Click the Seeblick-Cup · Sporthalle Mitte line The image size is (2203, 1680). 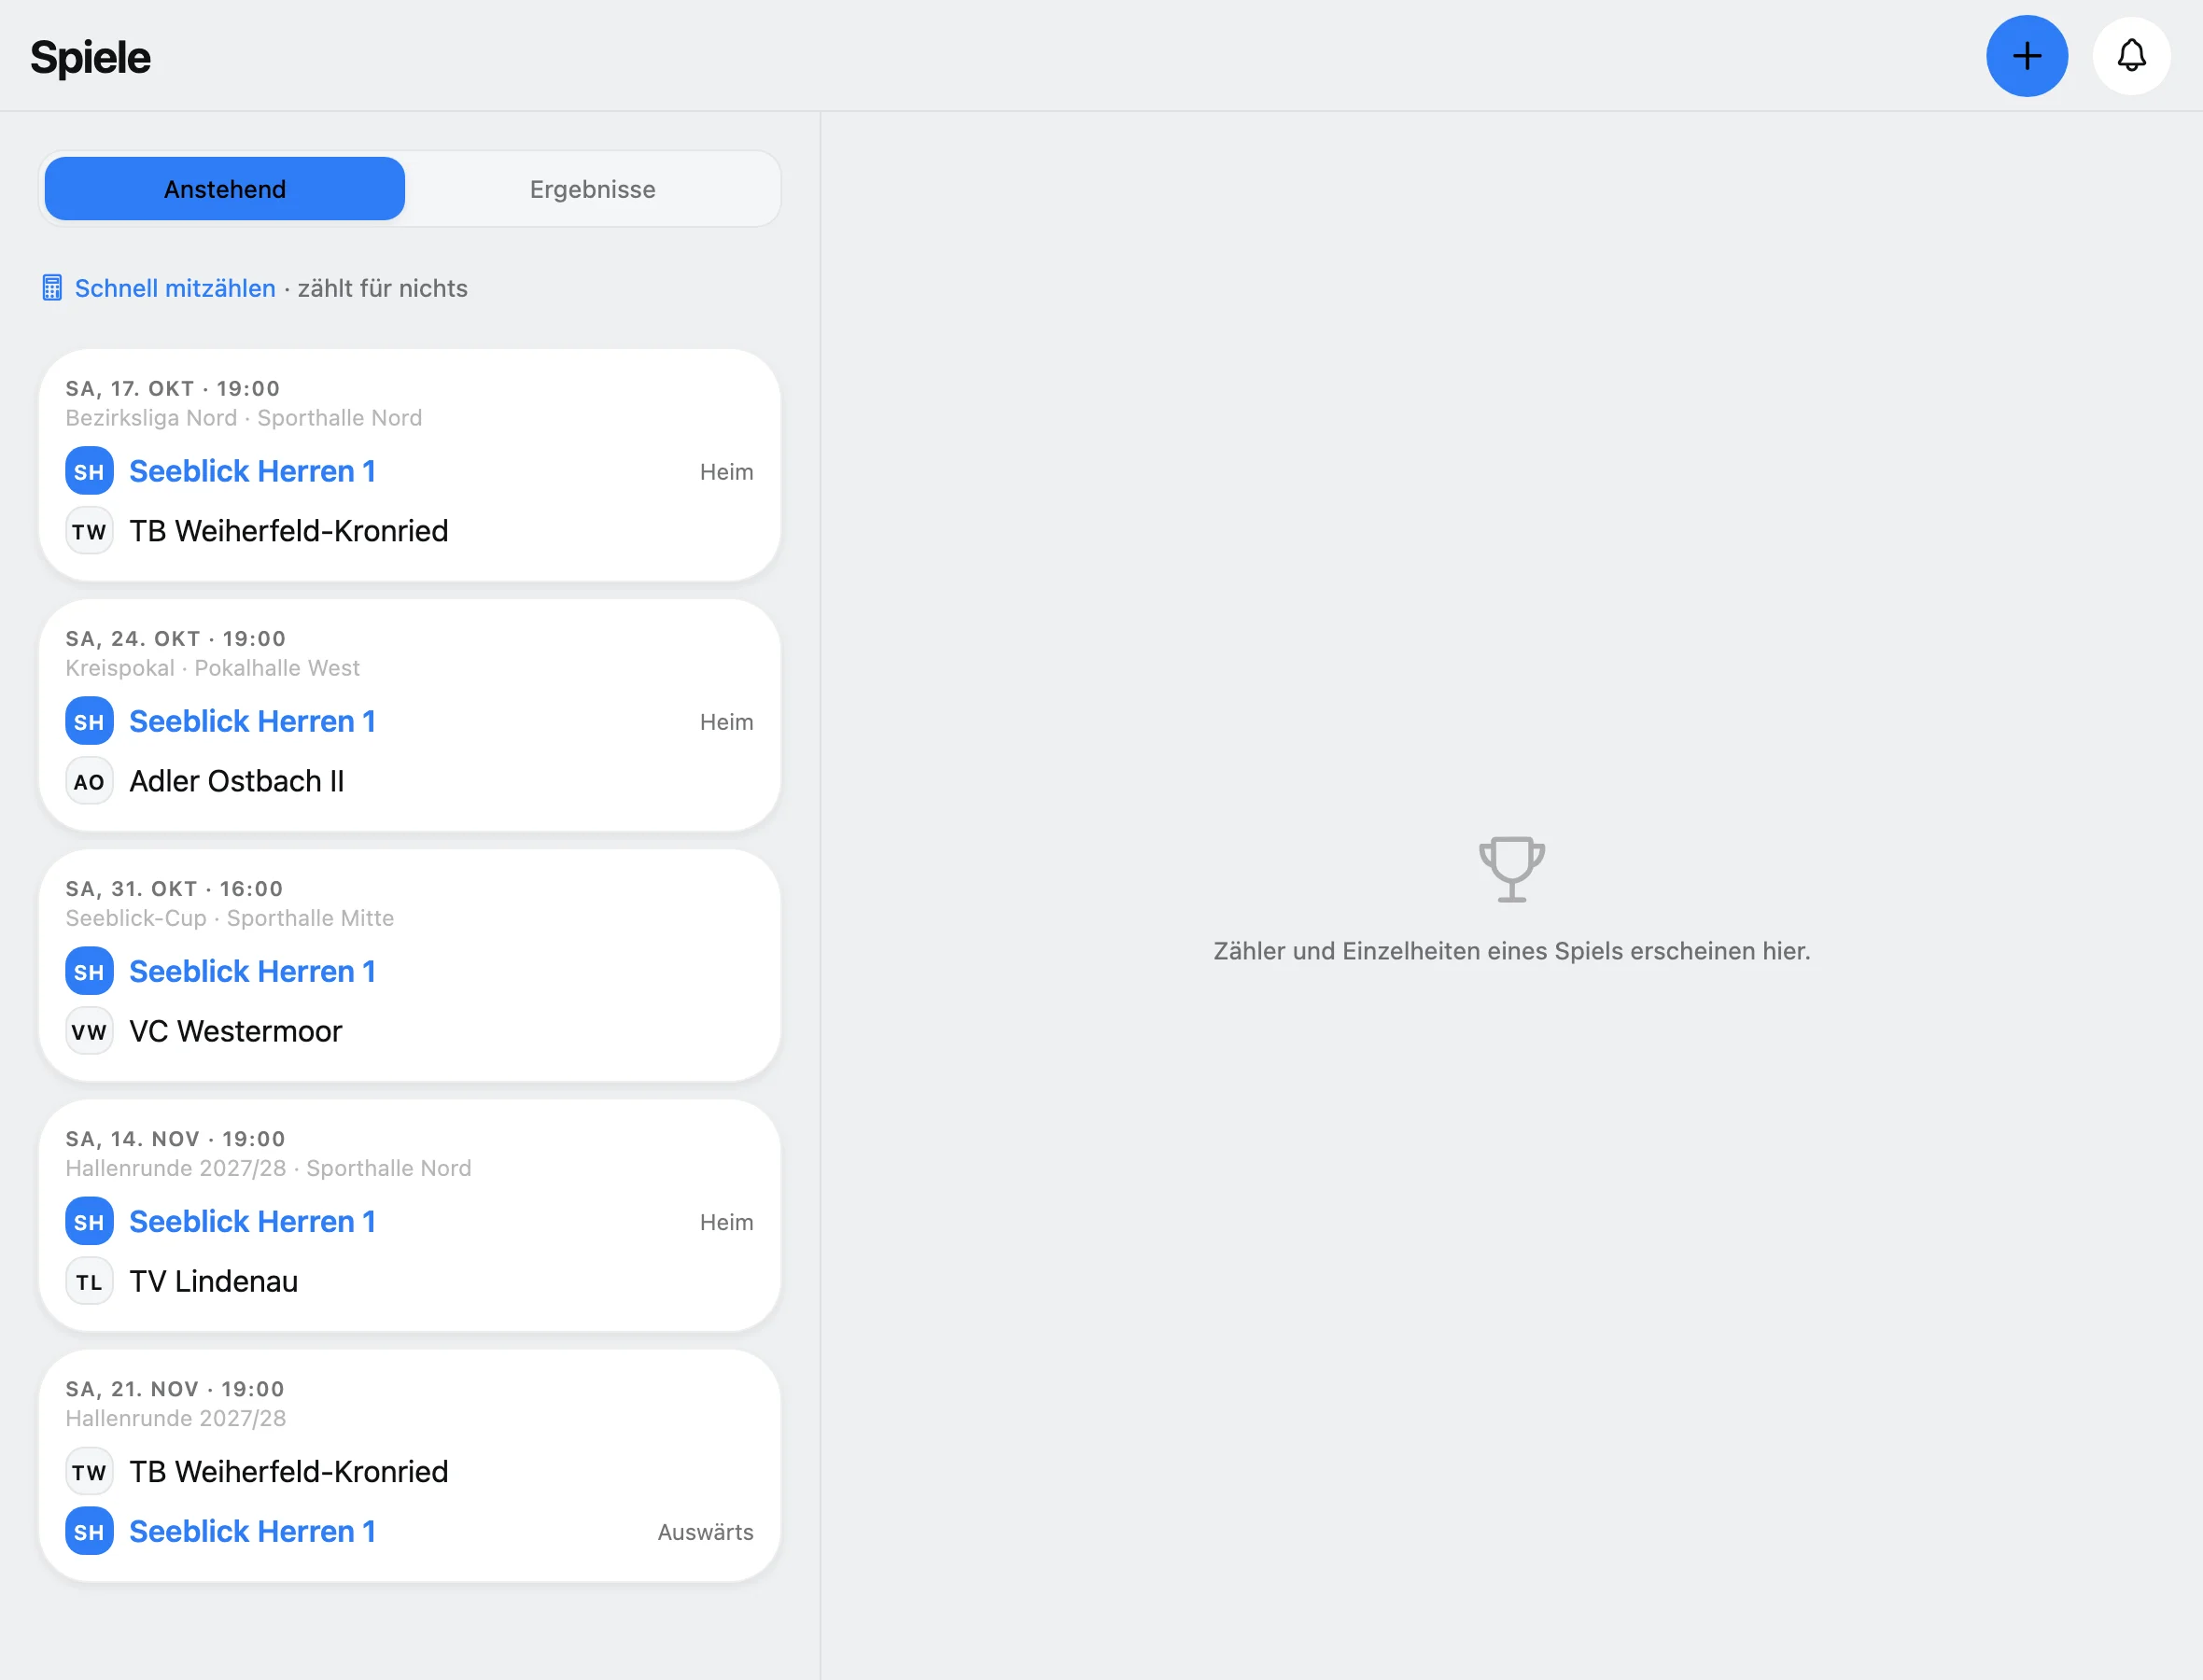(x=230, y=918)
